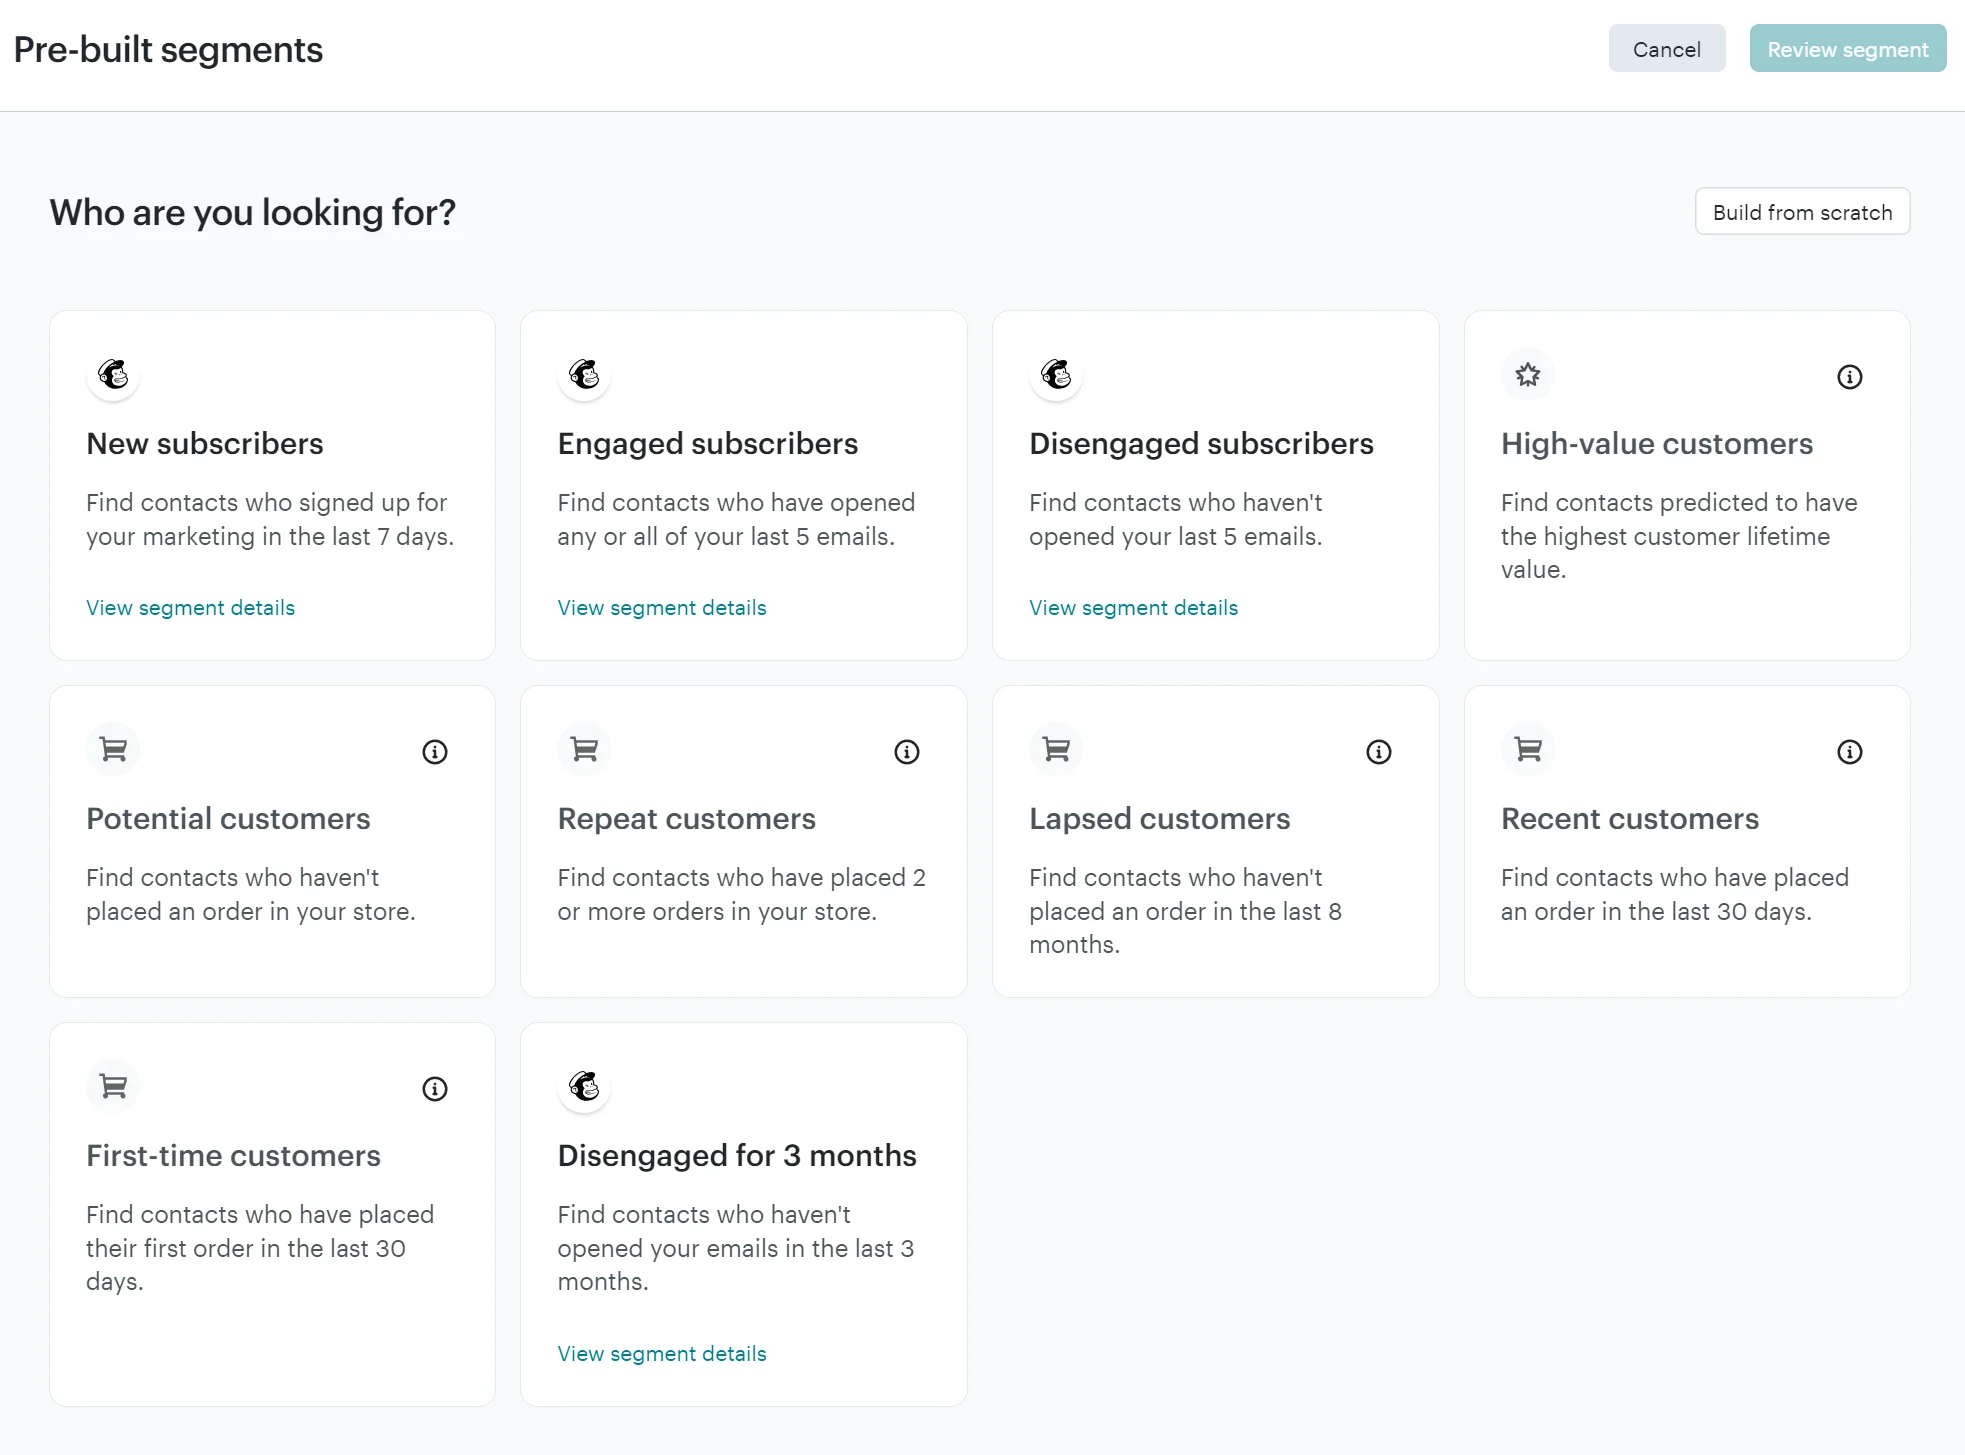Click the star icon on High-value customers card
This screenshot has height=1455, width=1965.
1528,375
